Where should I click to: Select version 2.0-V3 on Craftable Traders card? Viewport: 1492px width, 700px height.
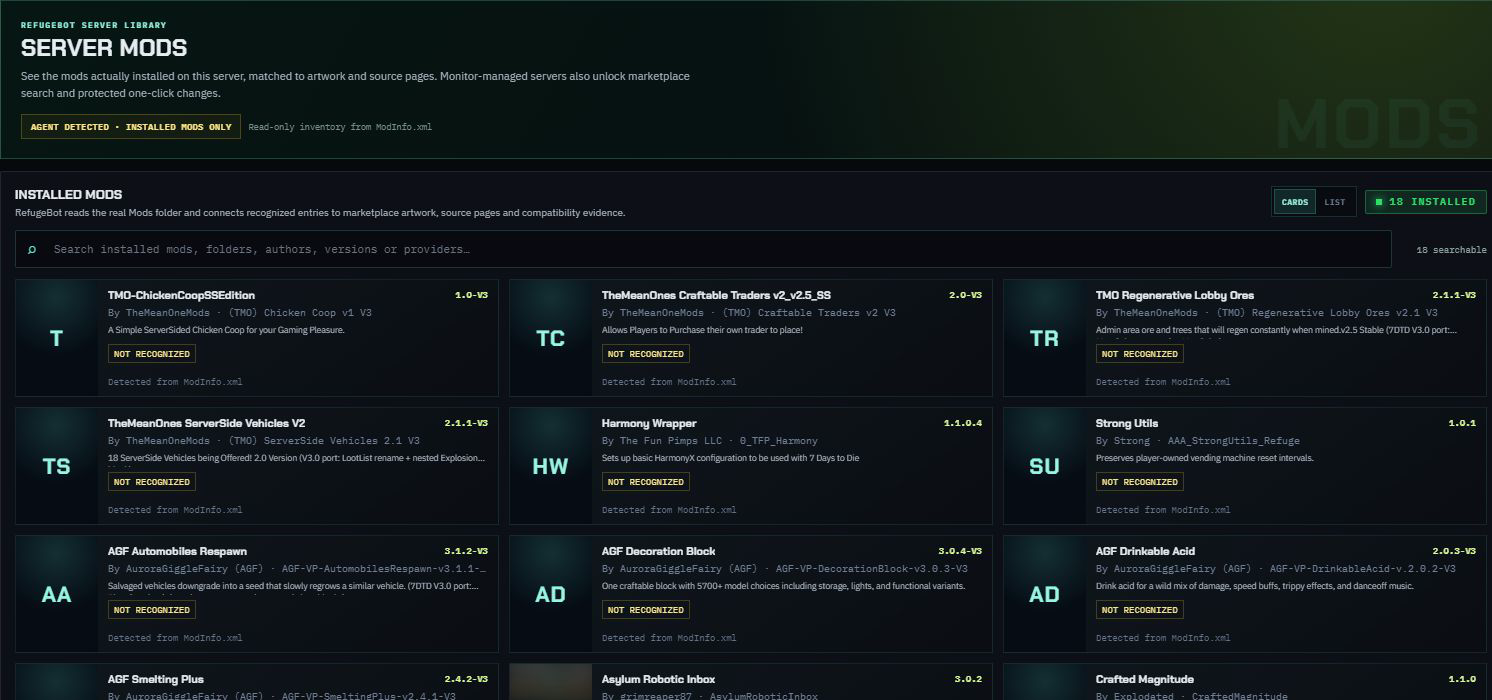pyautogui.click(x=965, y=295)
